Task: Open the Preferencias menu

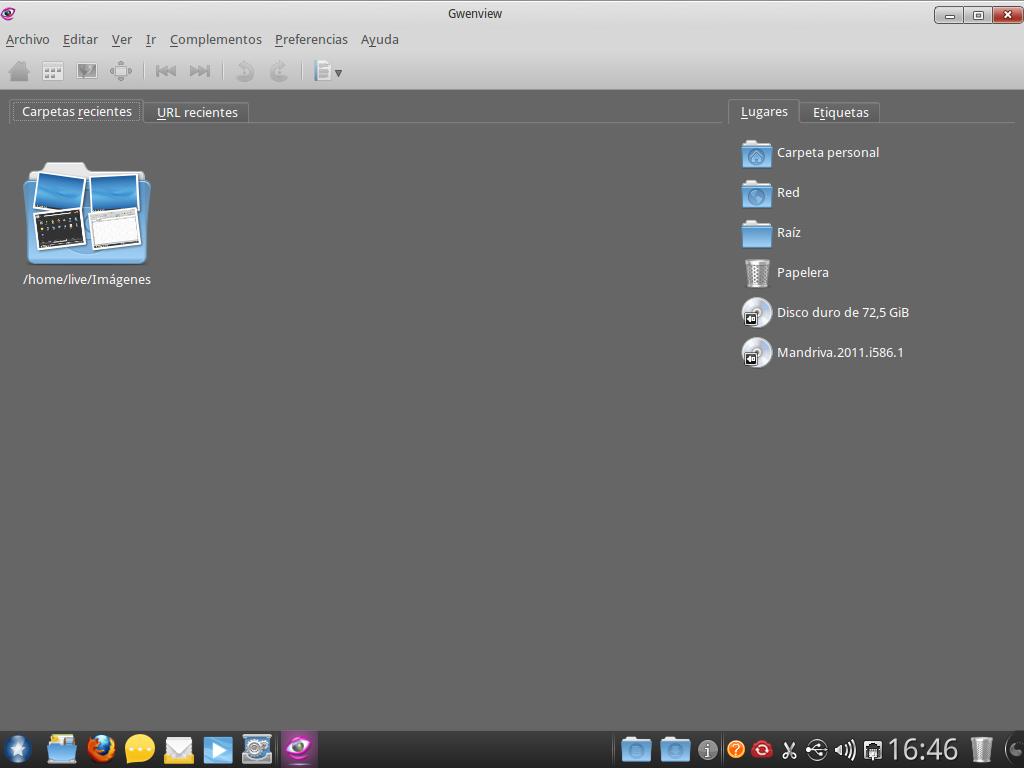Action: (x=311, y=39)
